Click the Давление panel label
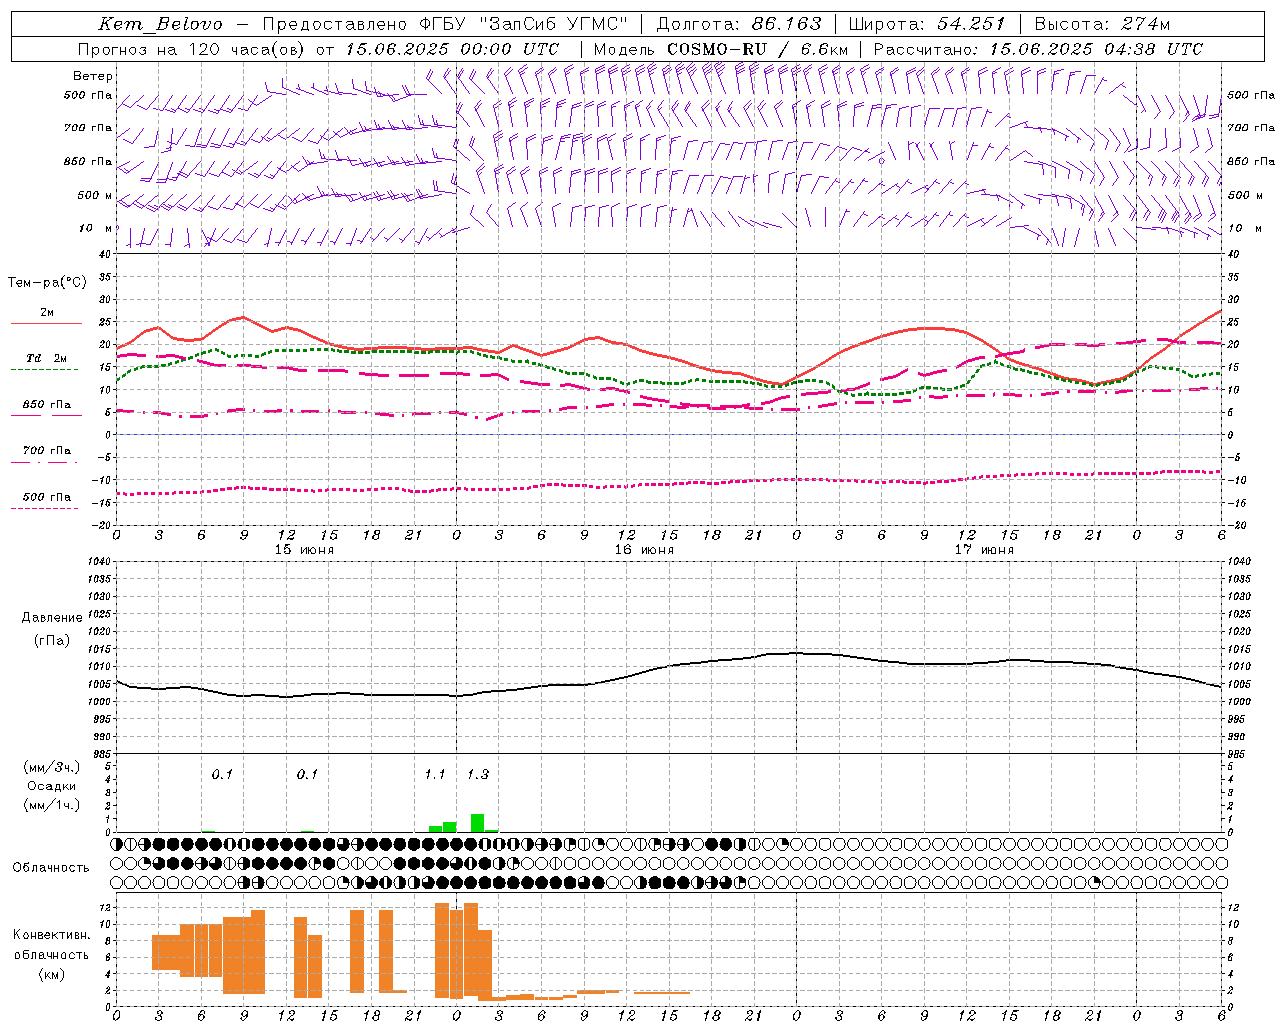Viewport: 1280px width, 1024px height. [x=52, y=618]
